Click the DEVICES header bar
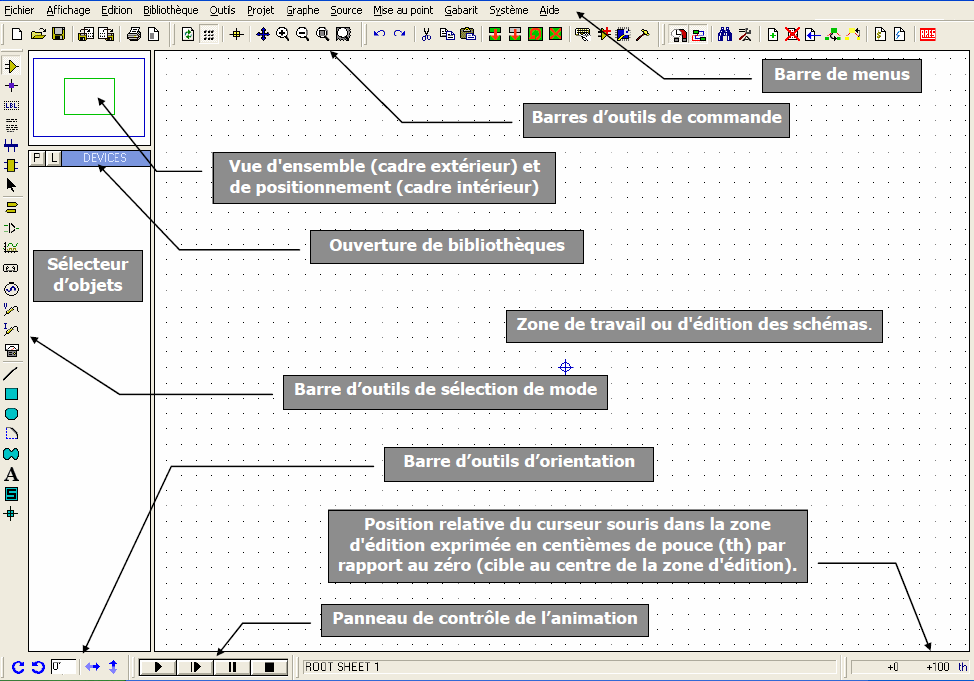This screenshot has width=974, height=681. tap(106, 158)
